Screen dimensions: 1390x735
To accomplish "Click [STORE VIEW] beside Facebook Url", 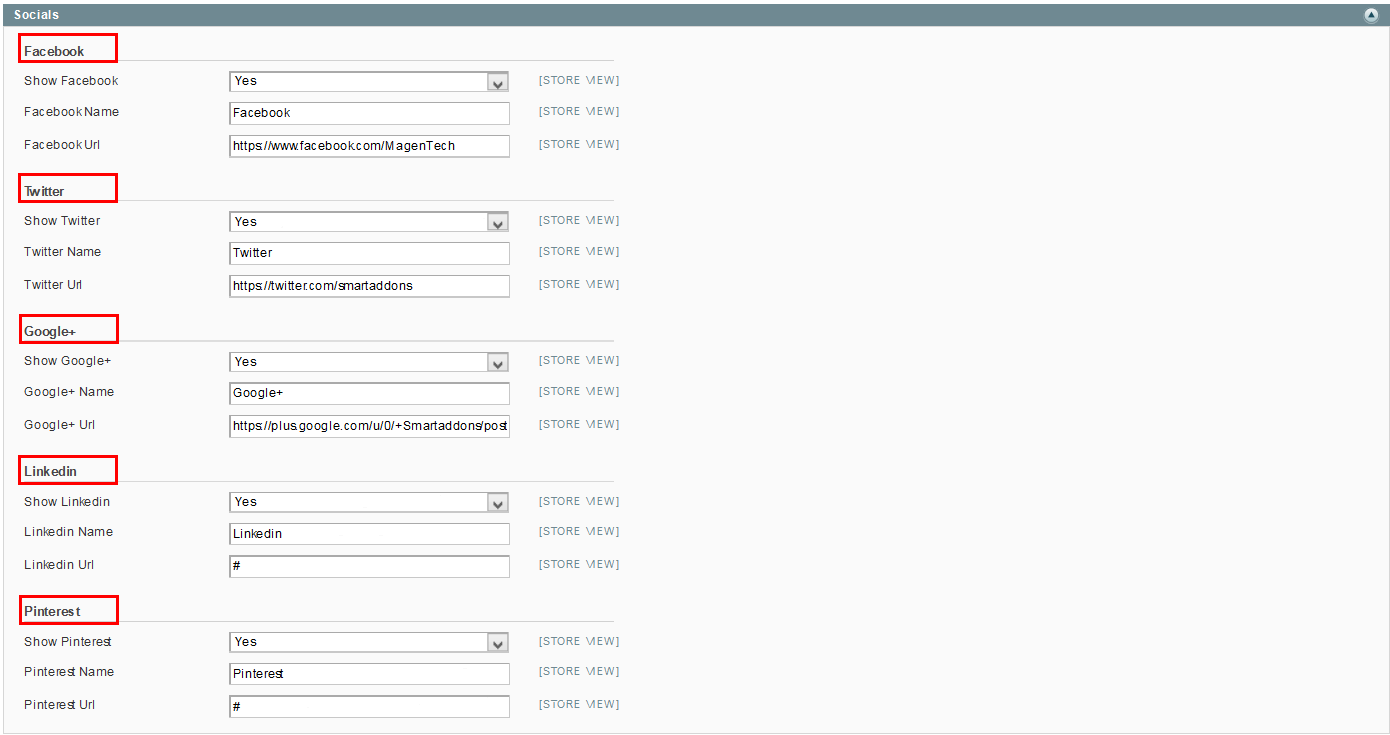I will pos(579,145).
